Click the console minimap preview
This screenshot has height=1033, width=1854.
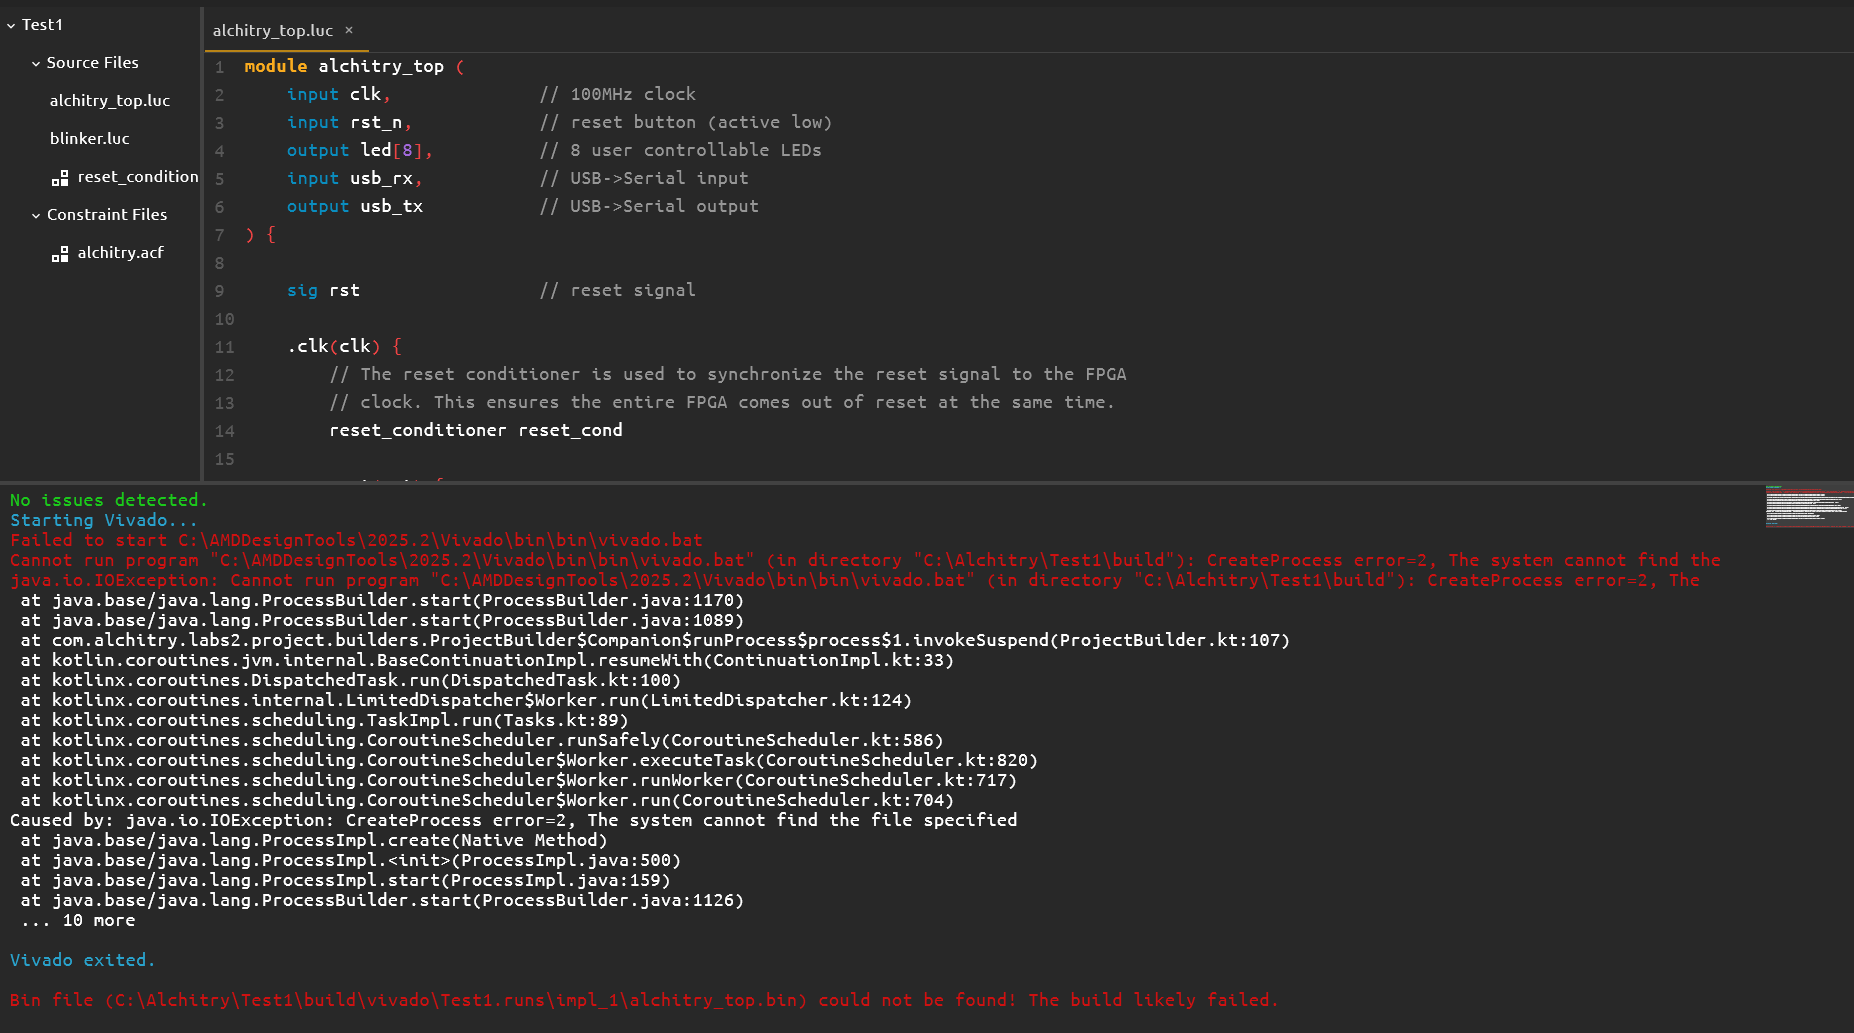coord(1808,508)
